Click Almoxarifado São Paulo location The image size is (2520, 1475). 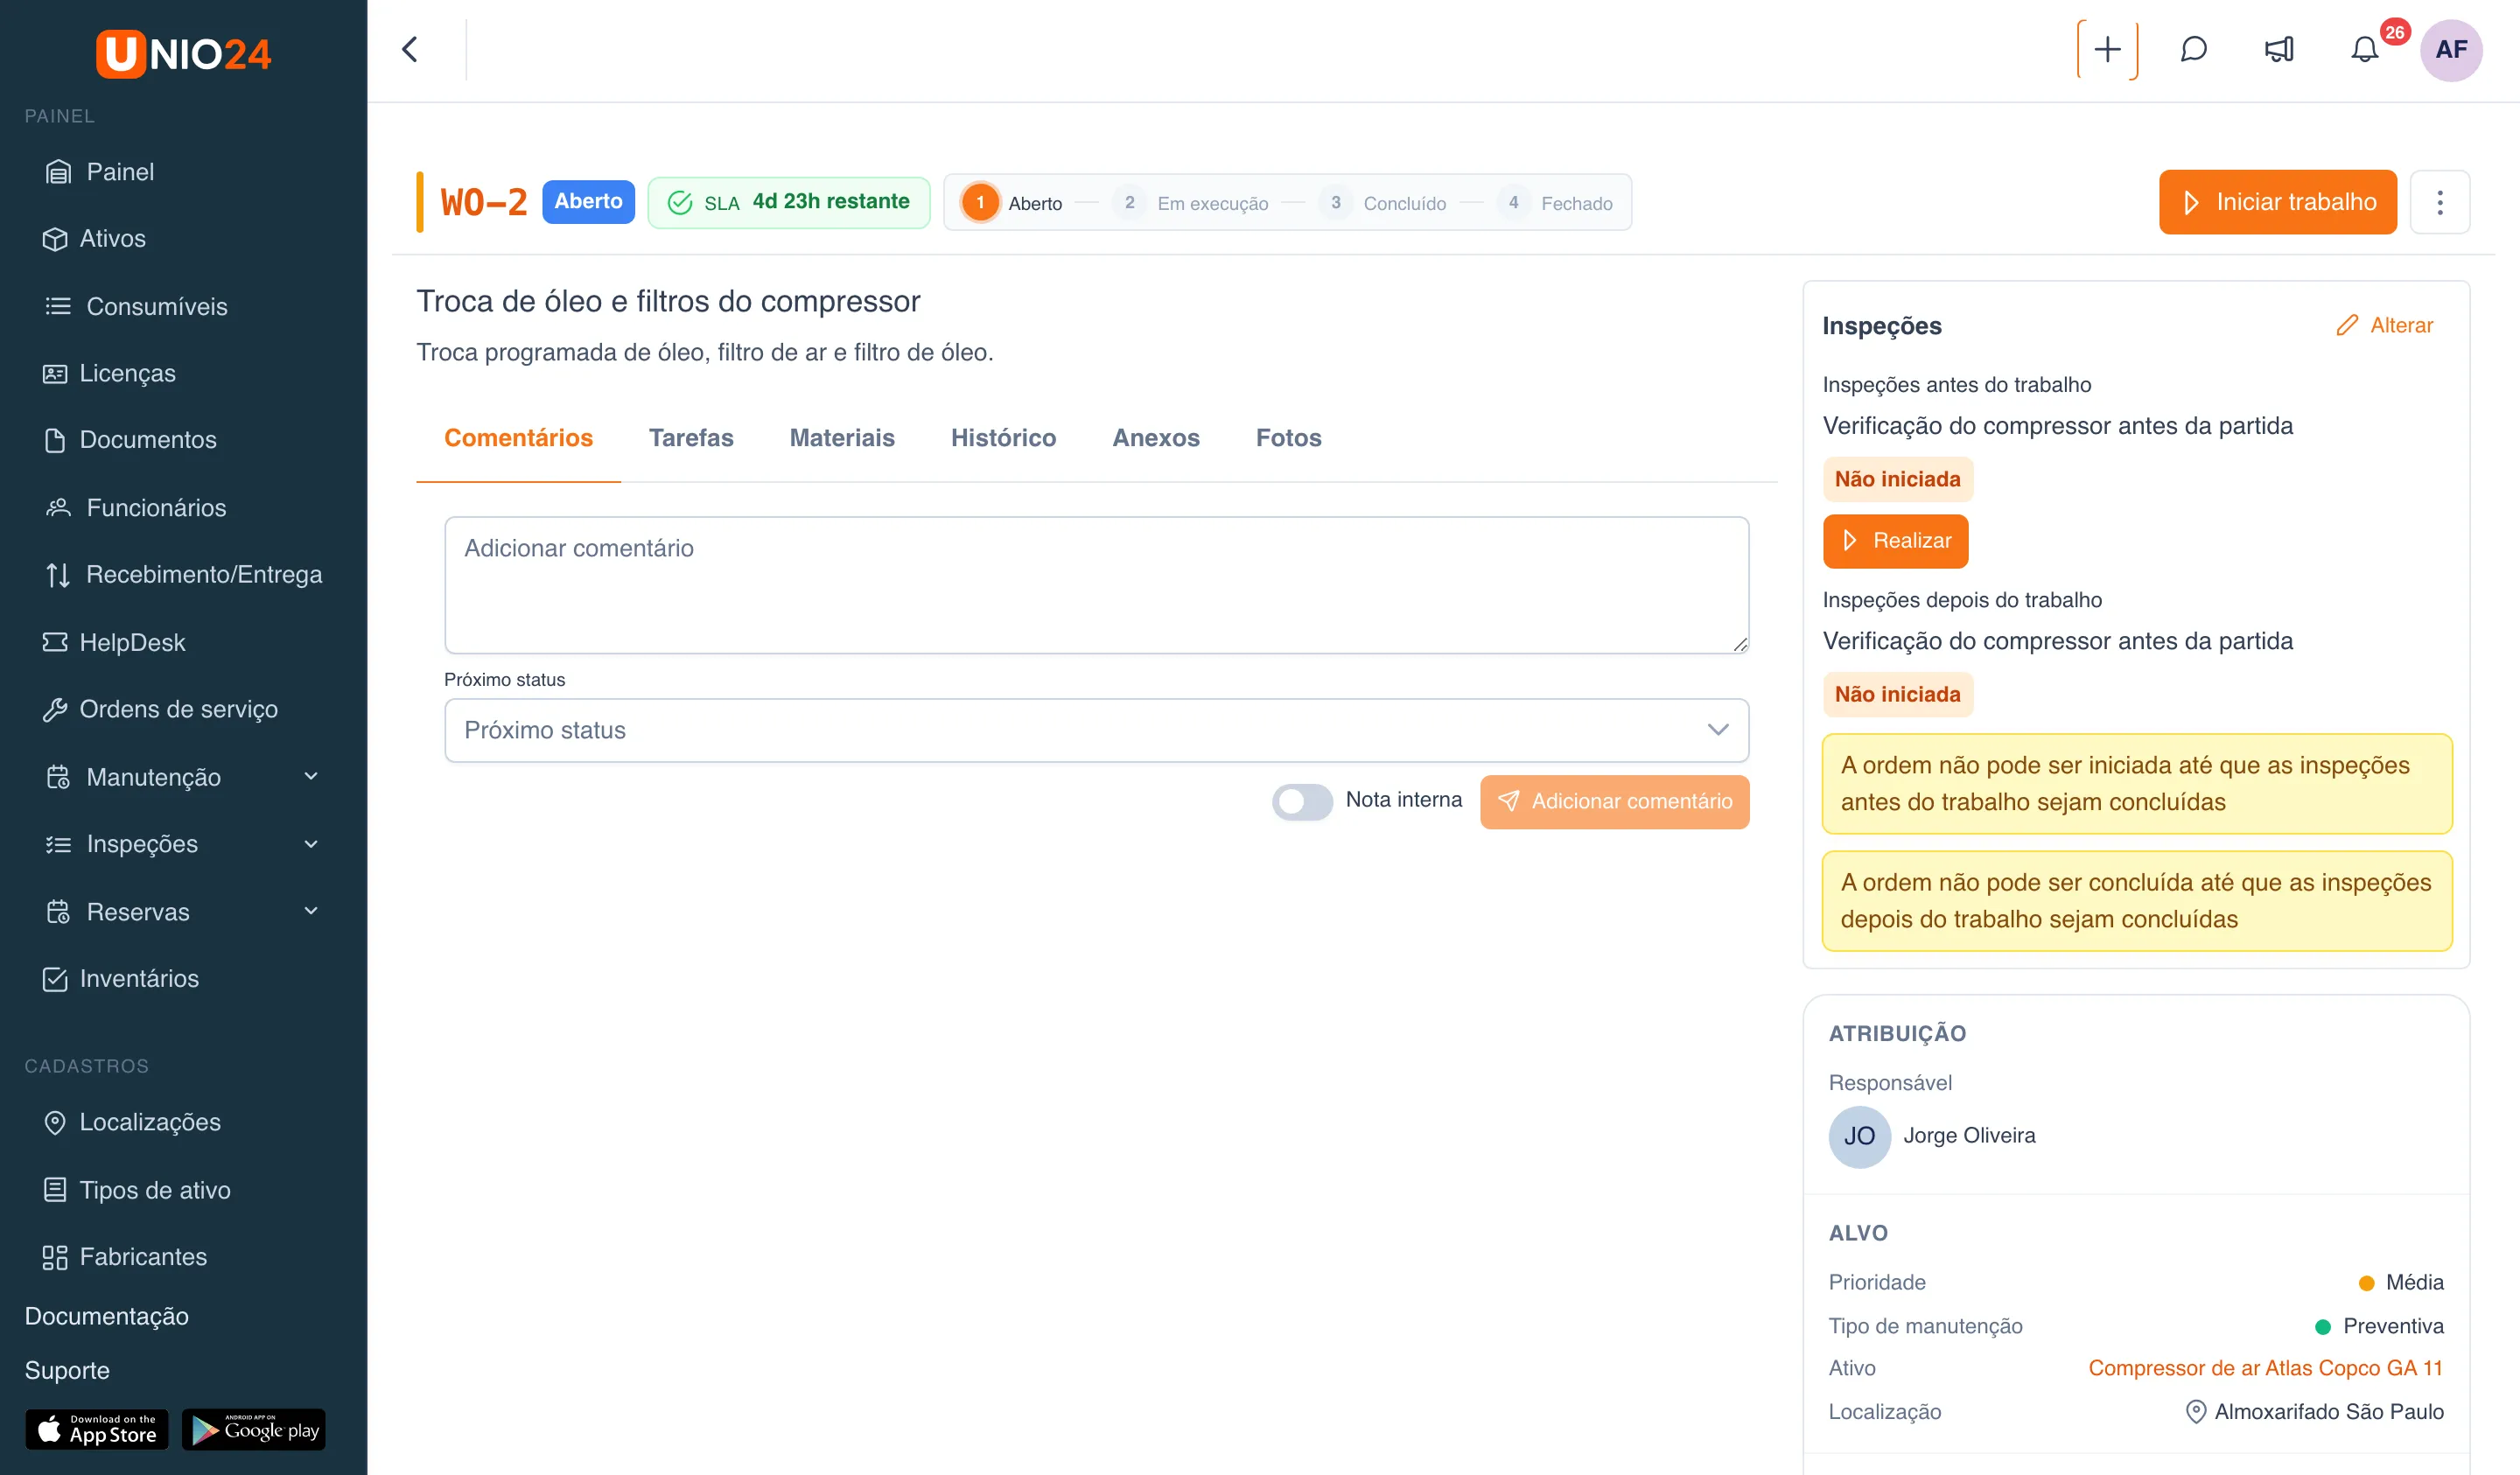(2314, 1412)
